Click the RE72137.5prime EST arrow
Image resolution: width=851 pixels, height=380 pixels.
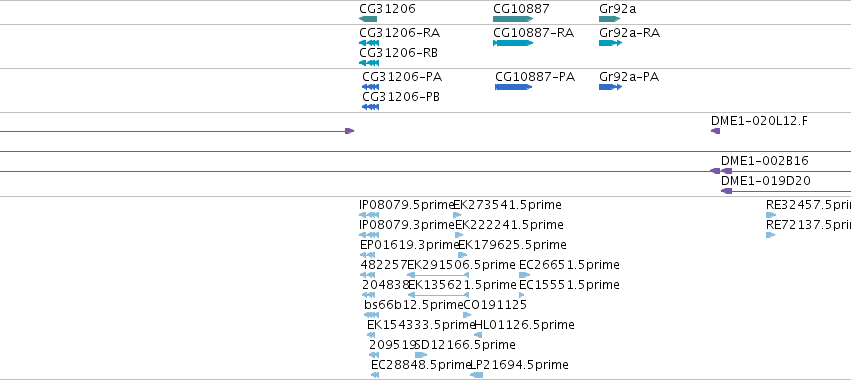click(770, 235)
